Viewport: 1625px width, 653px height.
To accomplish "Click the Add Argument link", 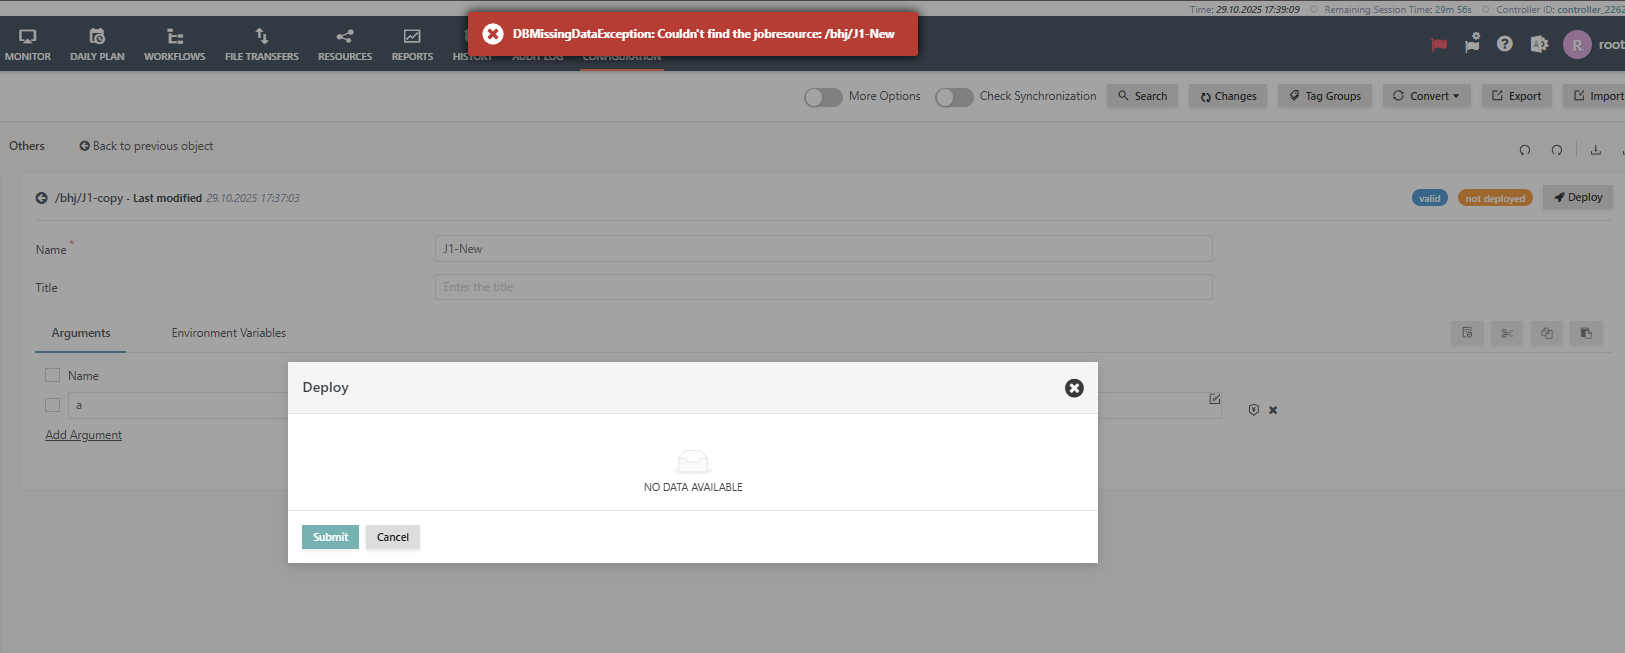I will 84,435.
